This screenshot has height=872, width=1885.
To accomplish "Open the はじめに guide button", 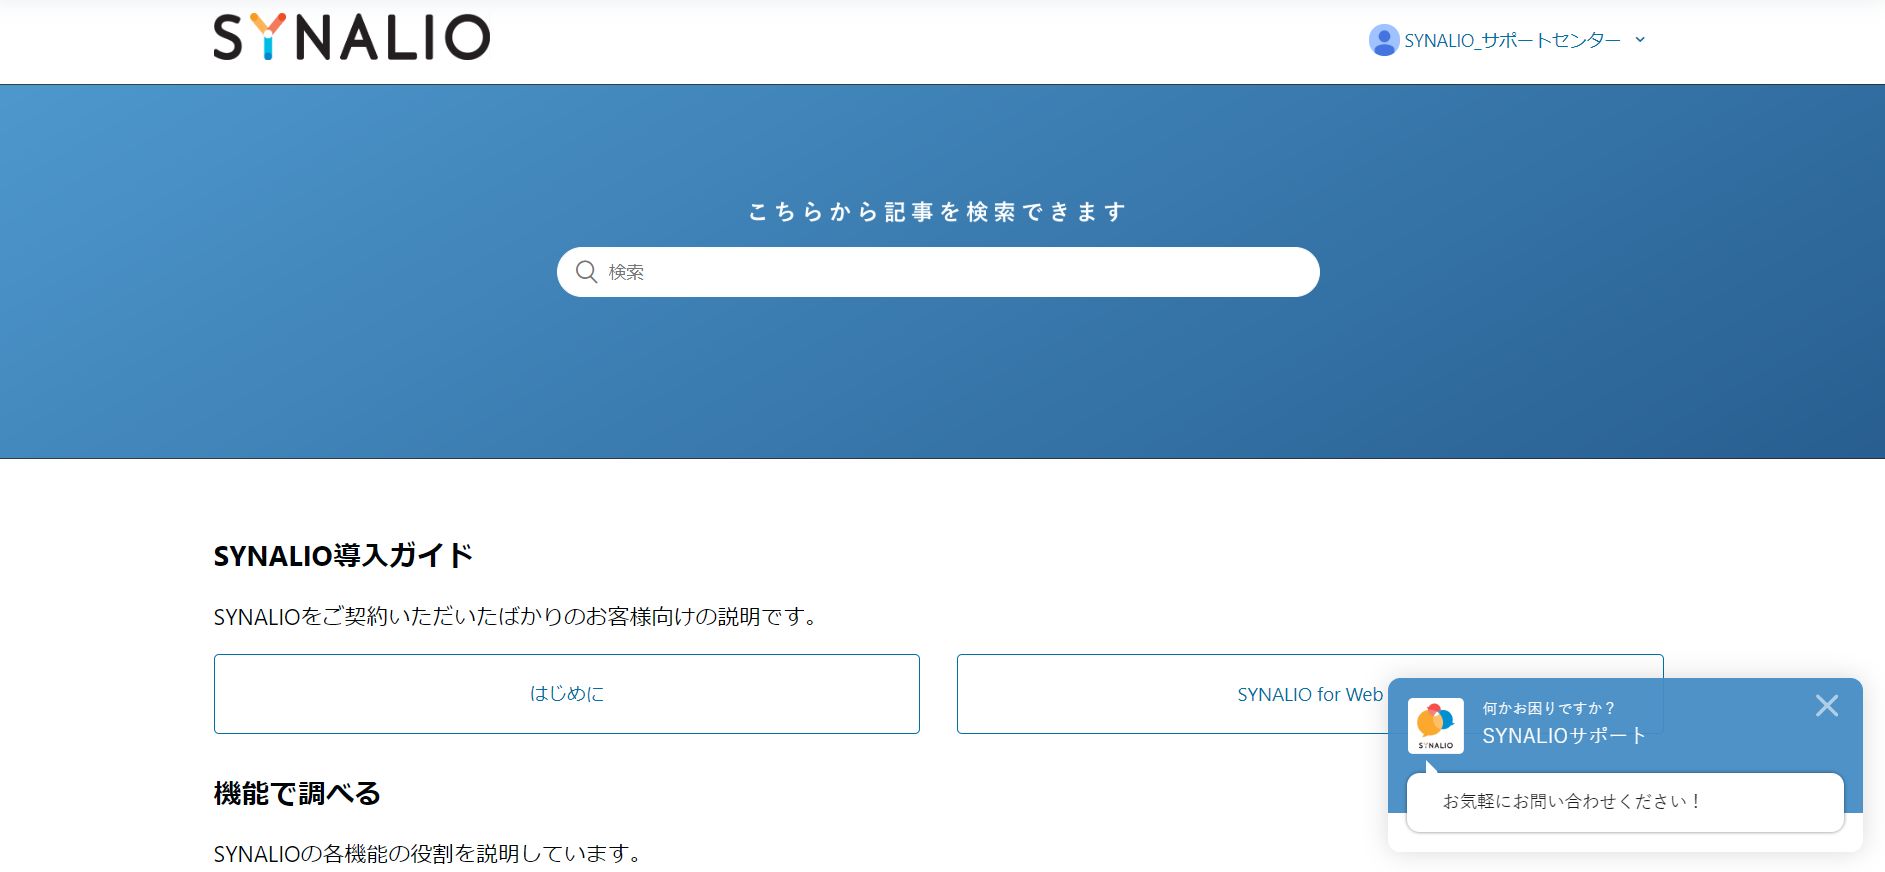I will click(x=567, y=694).
